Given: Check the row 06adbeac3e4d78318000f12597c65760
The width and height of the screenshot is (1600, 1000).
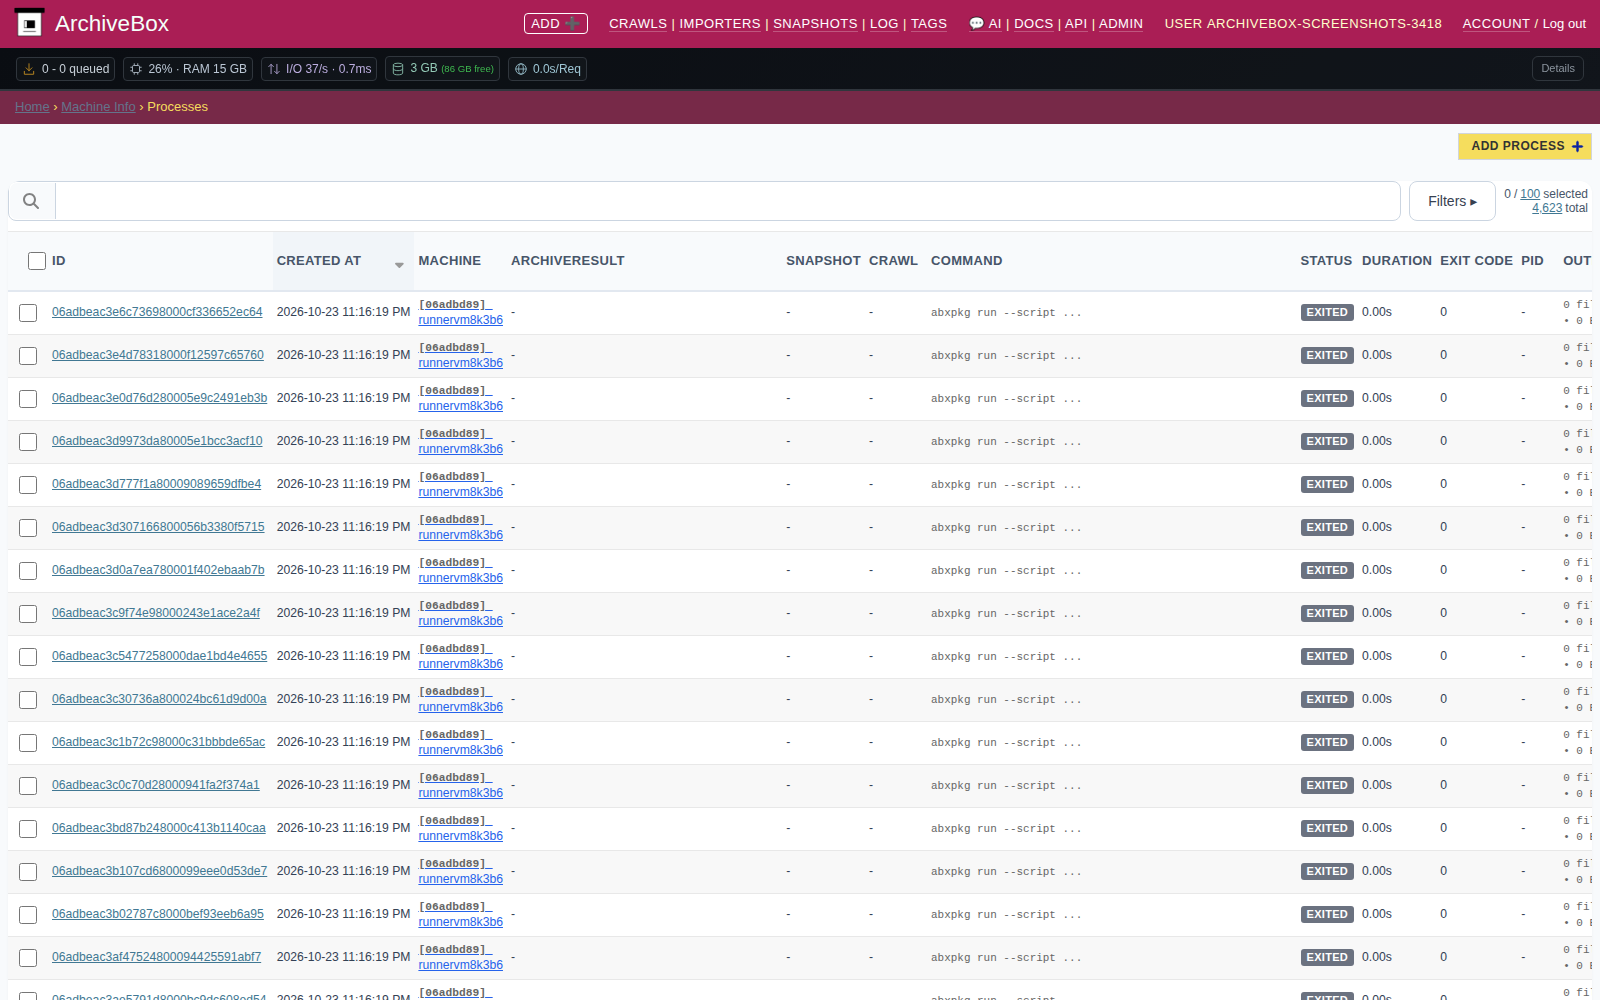Looking at the screenshot, I should (x=28, y=356).
